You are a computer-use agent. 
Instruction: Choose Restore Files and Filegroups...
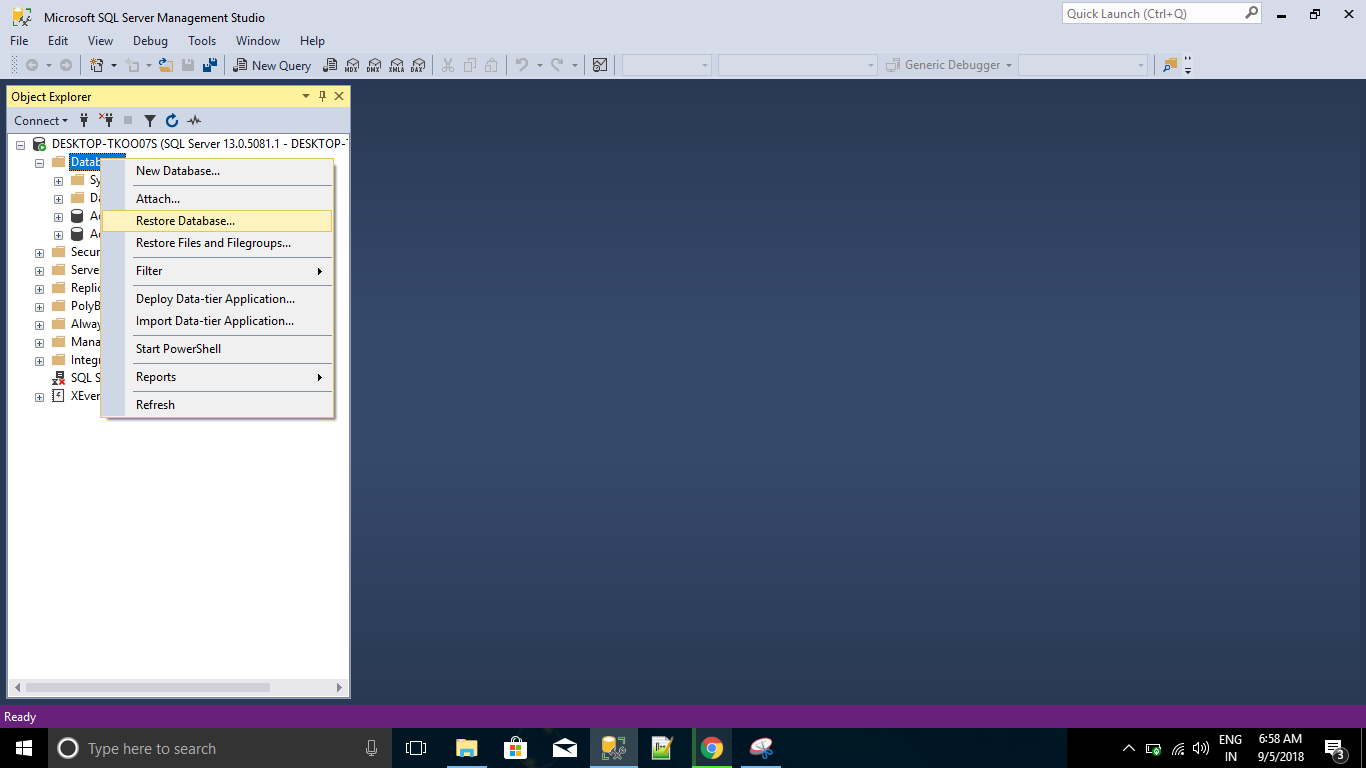pyautogui.click(x=218, y=243)
